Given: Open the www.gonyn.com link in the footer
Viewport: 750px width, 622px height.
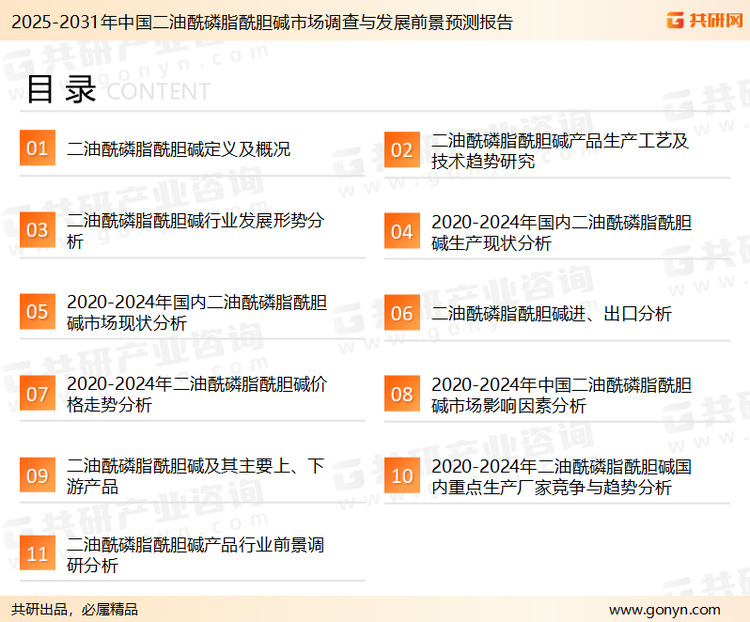Looking at the screenshot, I should click(664, 610).
